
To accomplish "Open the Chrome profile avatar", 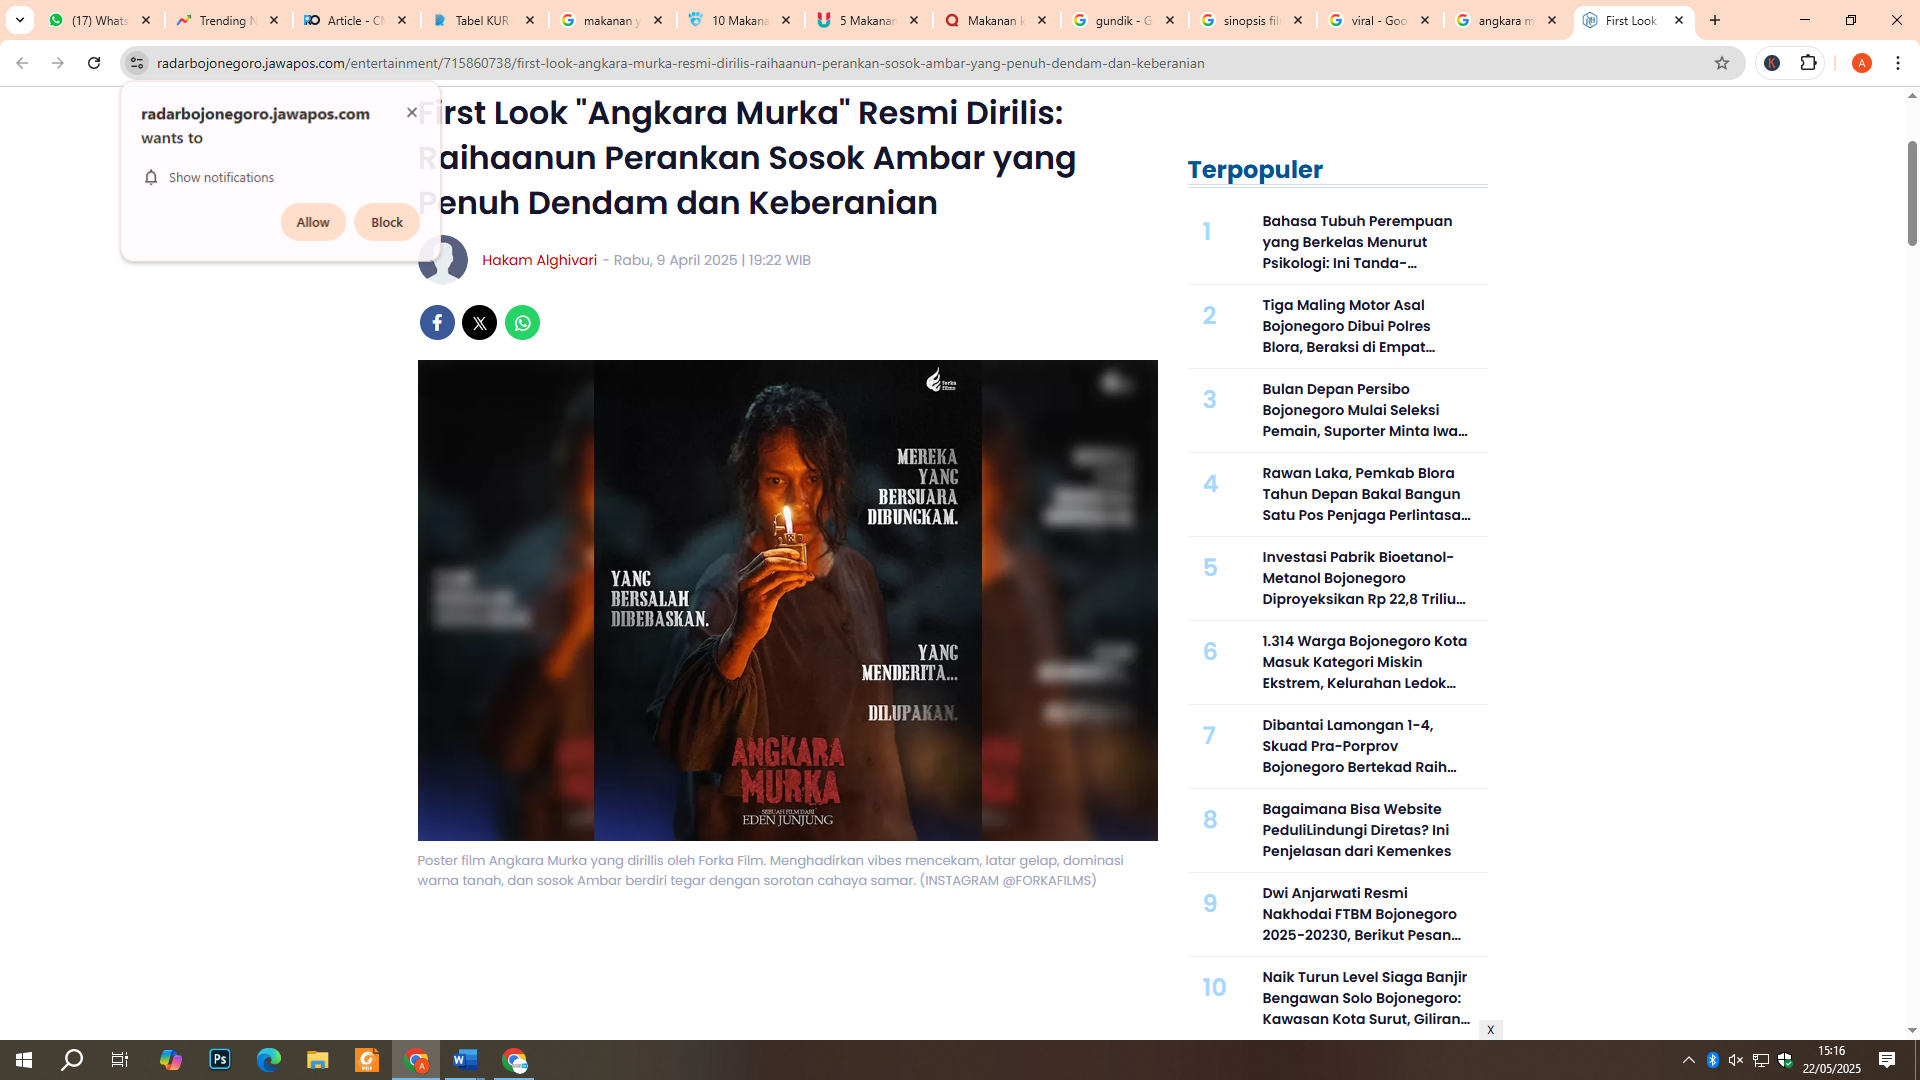I will pyautogui.click(x=1861, y=63).
